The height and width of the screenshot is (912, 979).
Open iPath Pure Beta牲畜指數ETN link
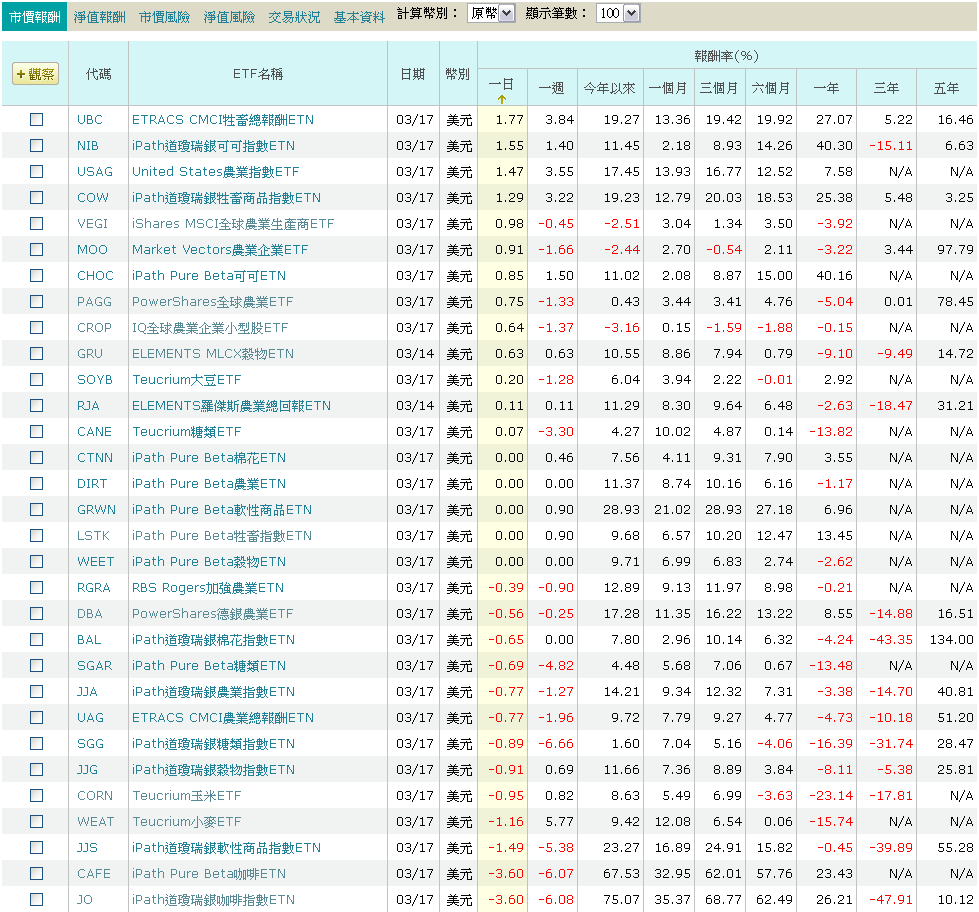(x=222, y=536)
